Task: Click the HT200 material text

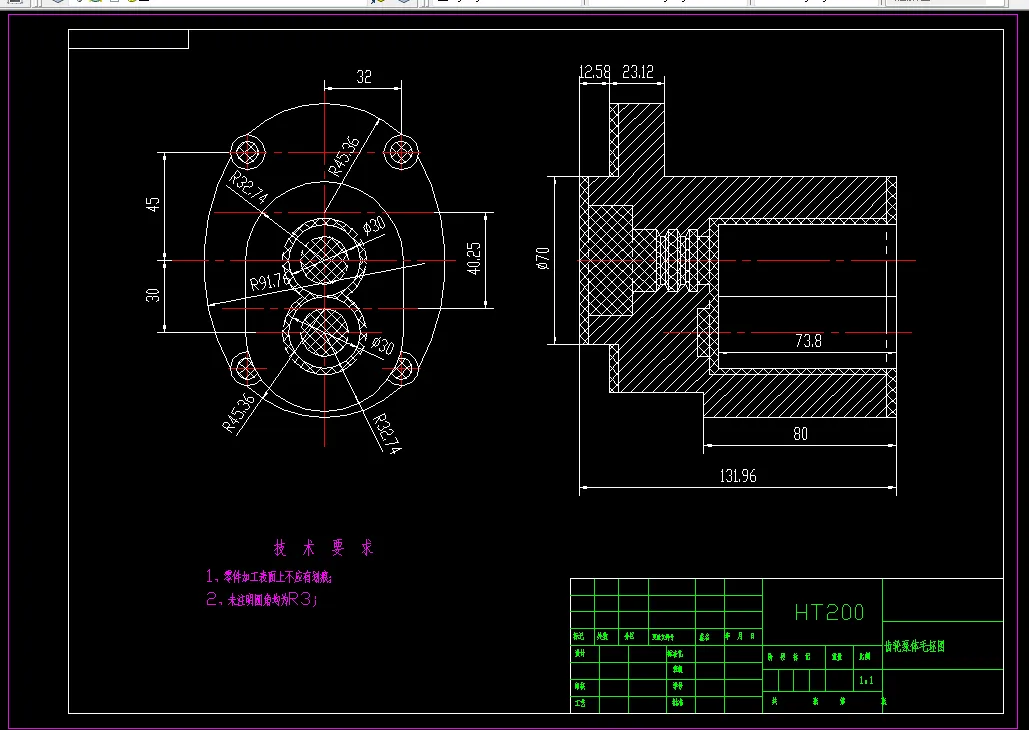Action: click(829, 612)
